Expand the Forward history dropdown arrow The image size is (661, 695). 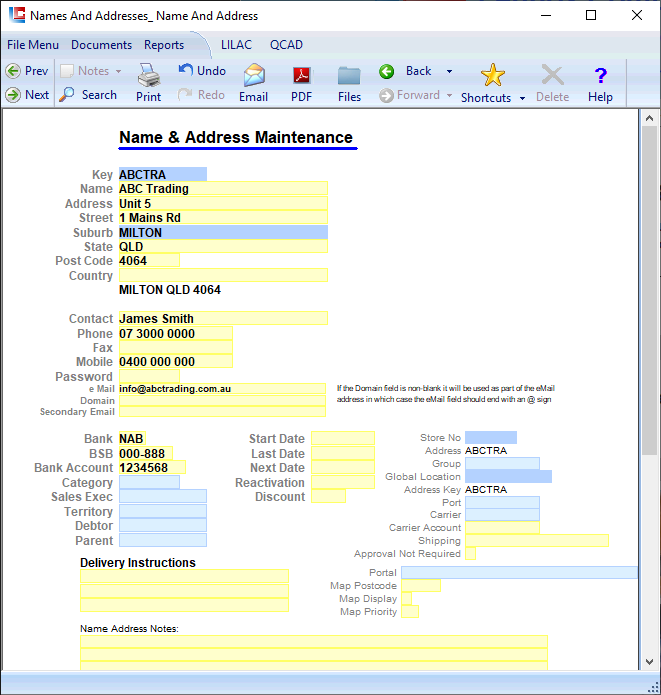point(450,95)
